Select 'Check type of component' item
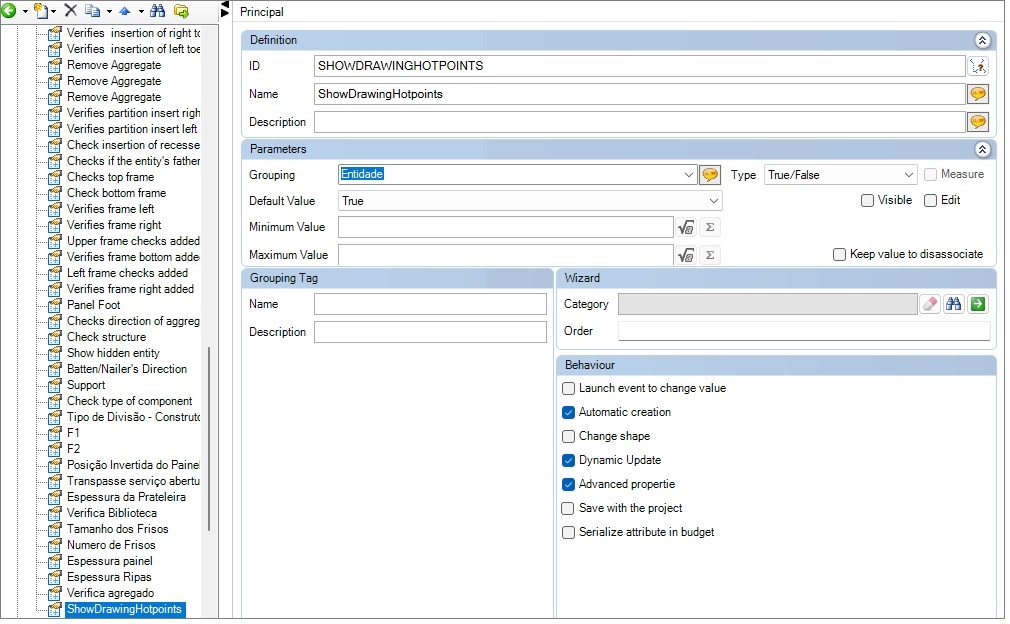The image size is (1010, 624). coord(129,401)
